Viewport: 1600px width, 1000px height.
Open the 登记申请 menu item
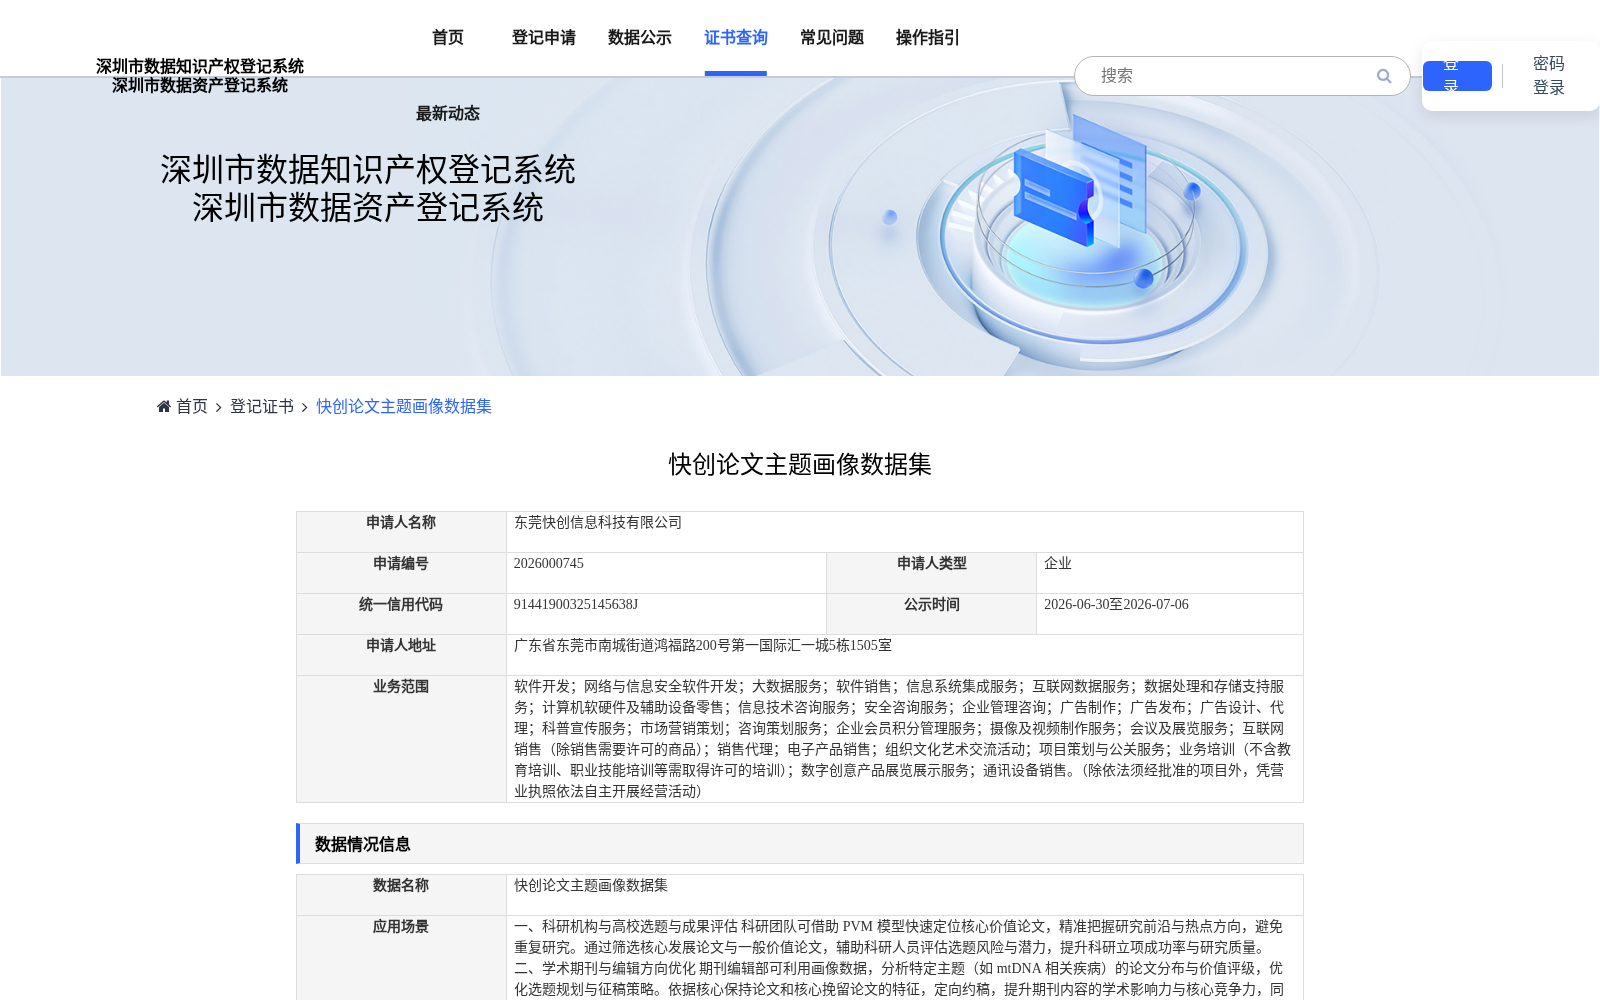544,38
